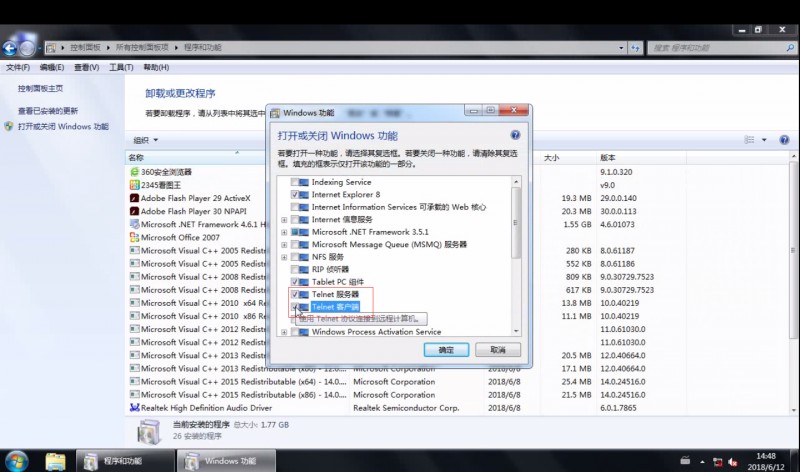Image resolution: width=800 pixels, height=472 pixels.
Task: Switch to 程序和功能 taskbar window
Action: click(124, 461)
